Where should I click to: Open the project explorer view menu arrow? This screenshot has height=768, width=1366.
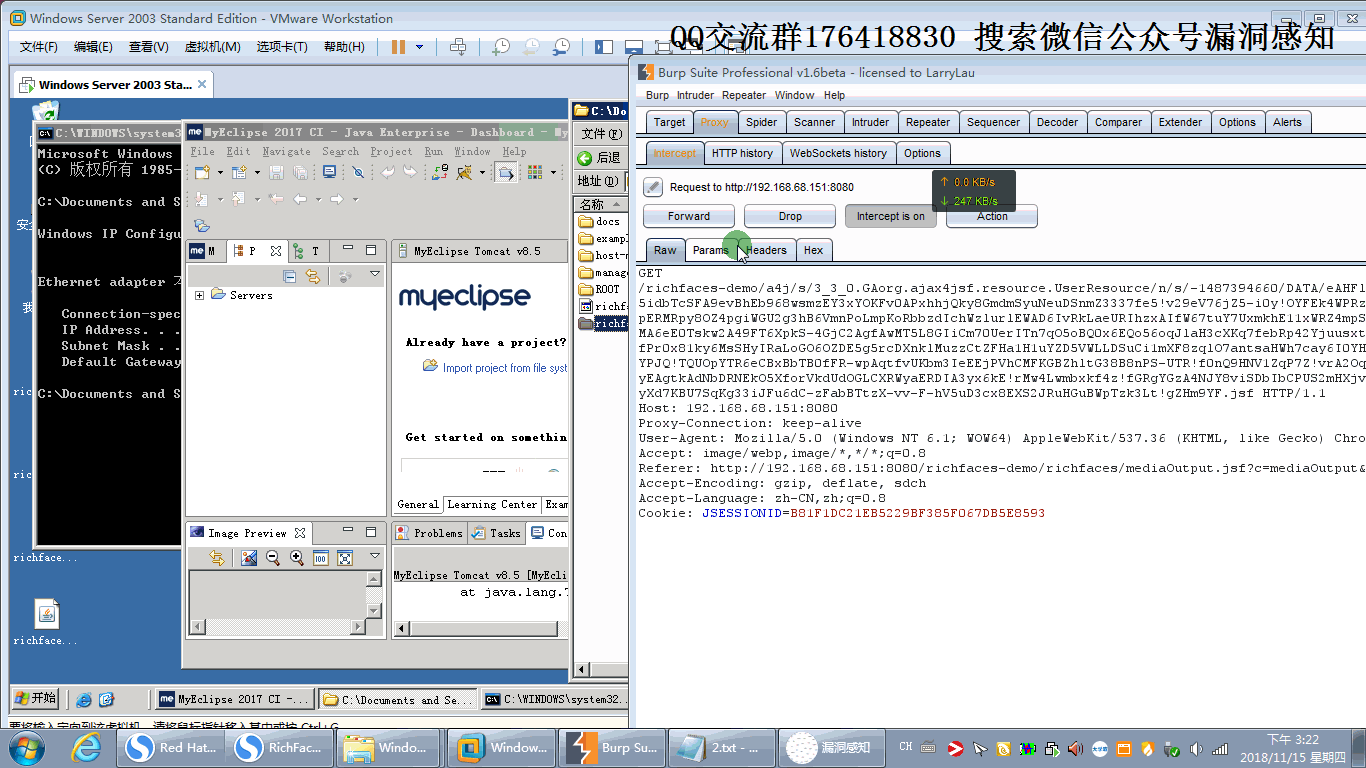click(x=375, y=275)
